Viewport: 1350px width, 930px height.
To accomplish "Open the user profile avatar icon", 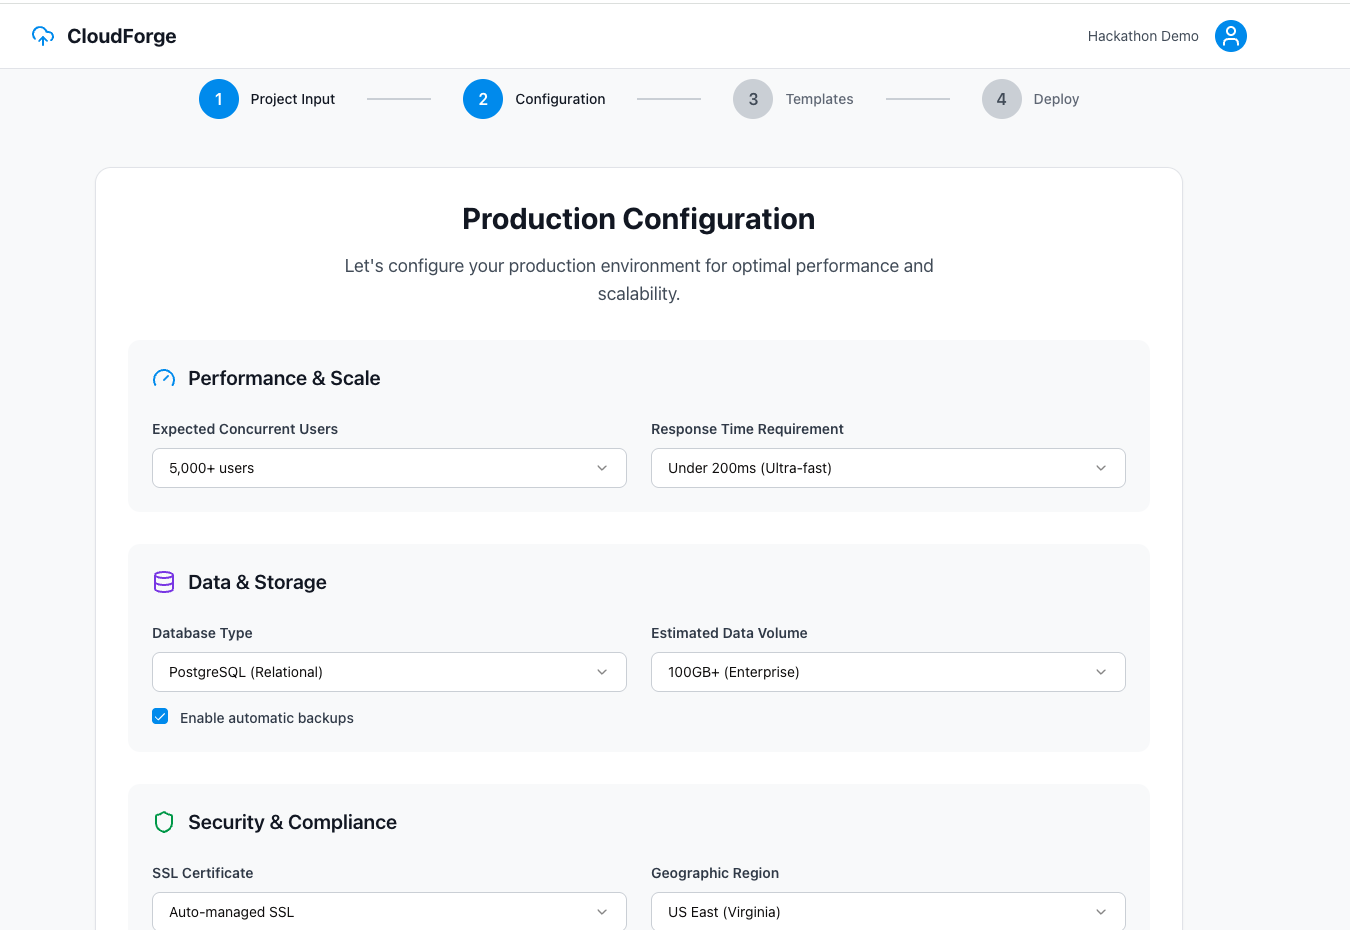I will (1231, 36).
